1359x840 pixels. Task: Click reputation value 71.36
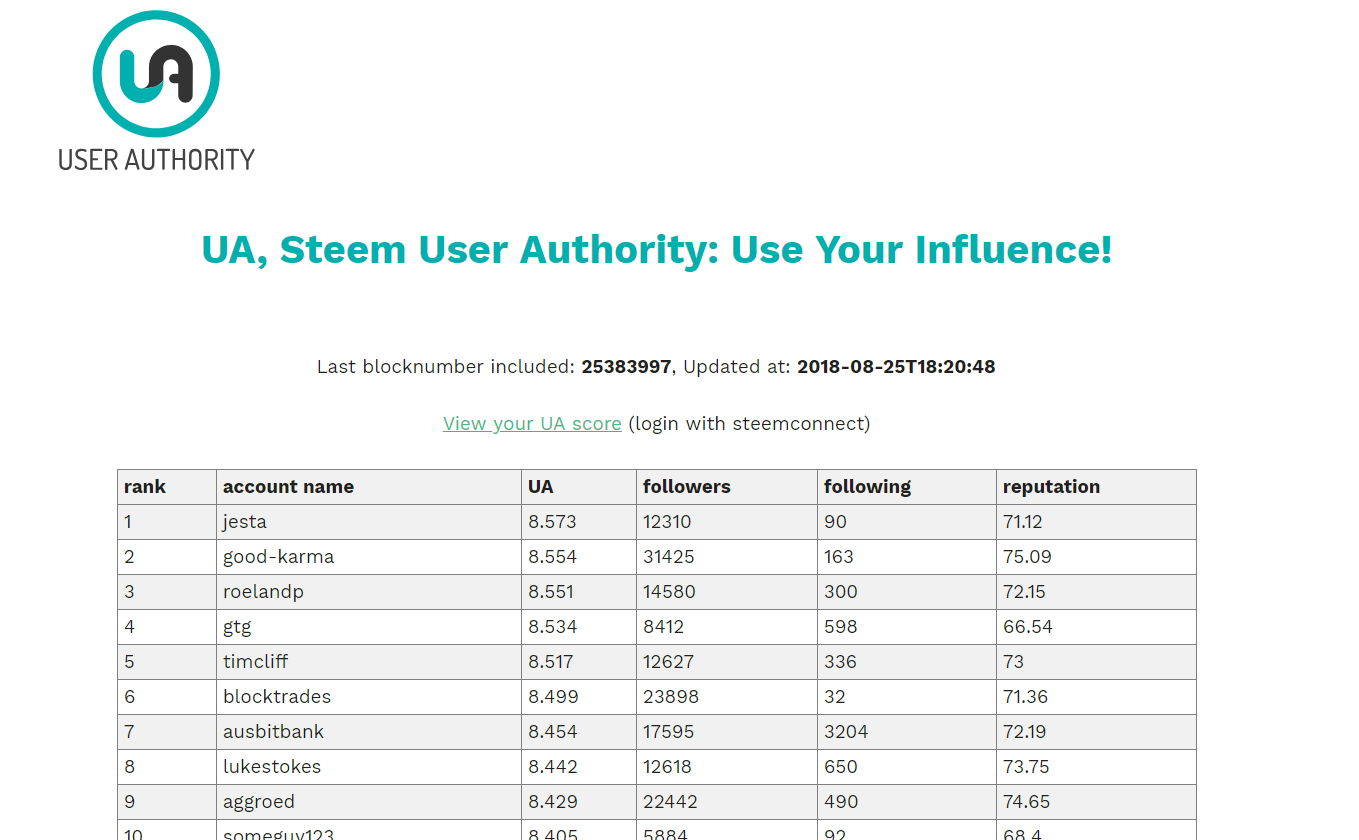1026,697
